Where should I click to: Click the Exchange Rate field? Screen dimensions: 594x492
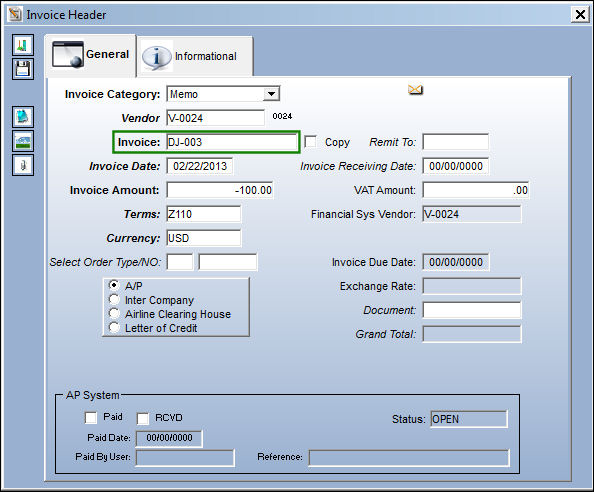(x=472, y=286)
